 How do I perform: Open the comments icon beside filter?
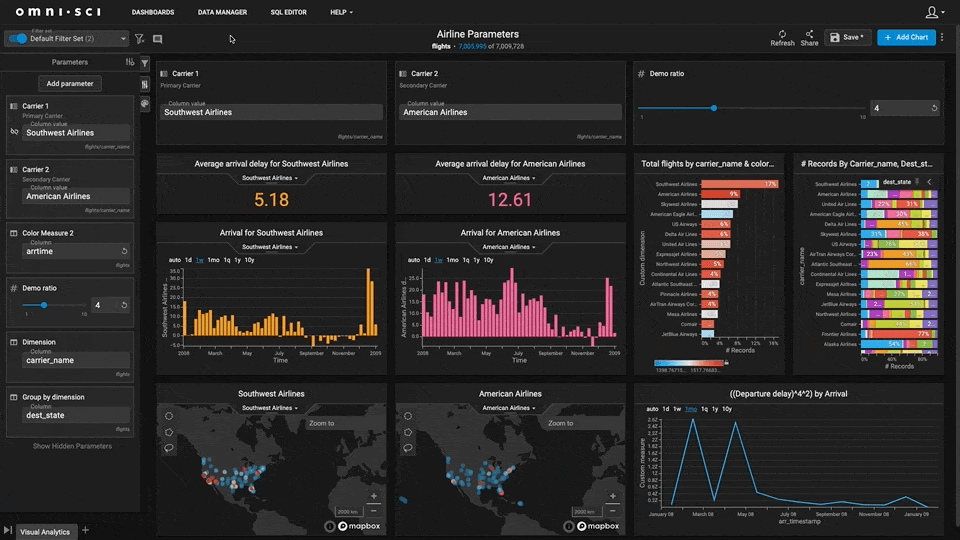tap(157, 39)
